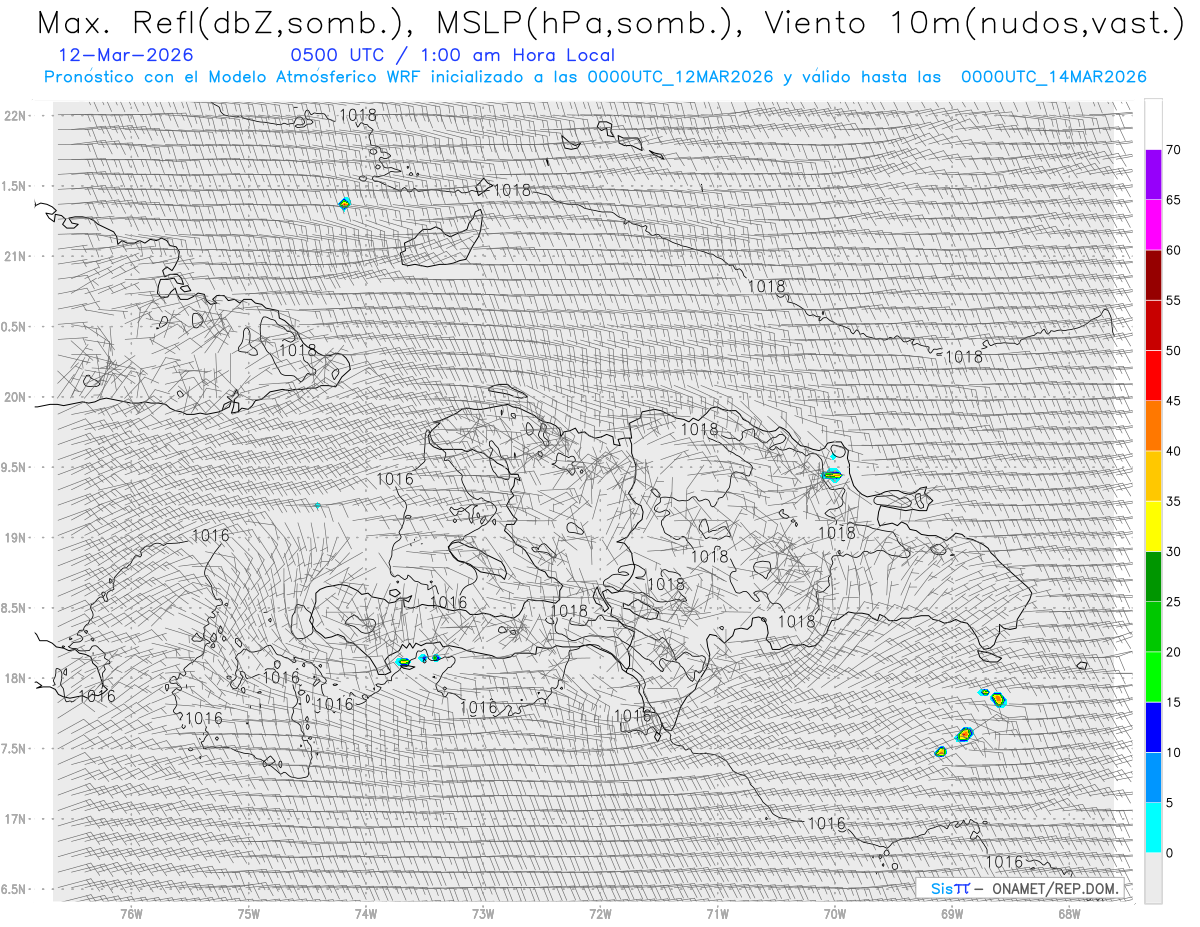The width and height of the screenshot is (1200, 927).
Task: Click the "12-Mar-2026" date text
Action: (126, 55)
